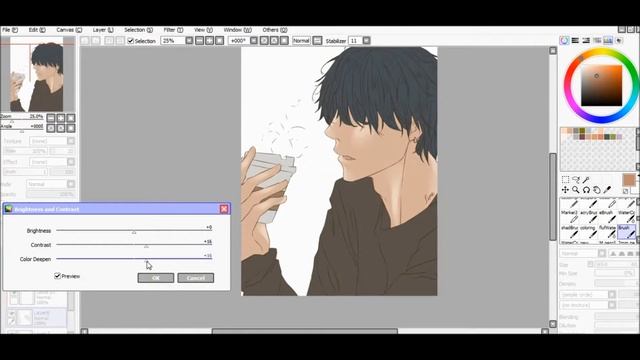Select the eBrush brush preset
The width and height of the screenshot is (640, 360).
click(607, 218)
